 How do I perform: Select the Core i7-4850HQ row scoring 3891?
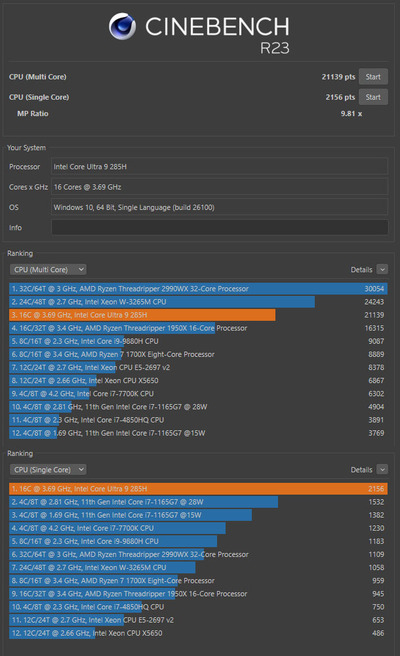click(x=198, y=420)
